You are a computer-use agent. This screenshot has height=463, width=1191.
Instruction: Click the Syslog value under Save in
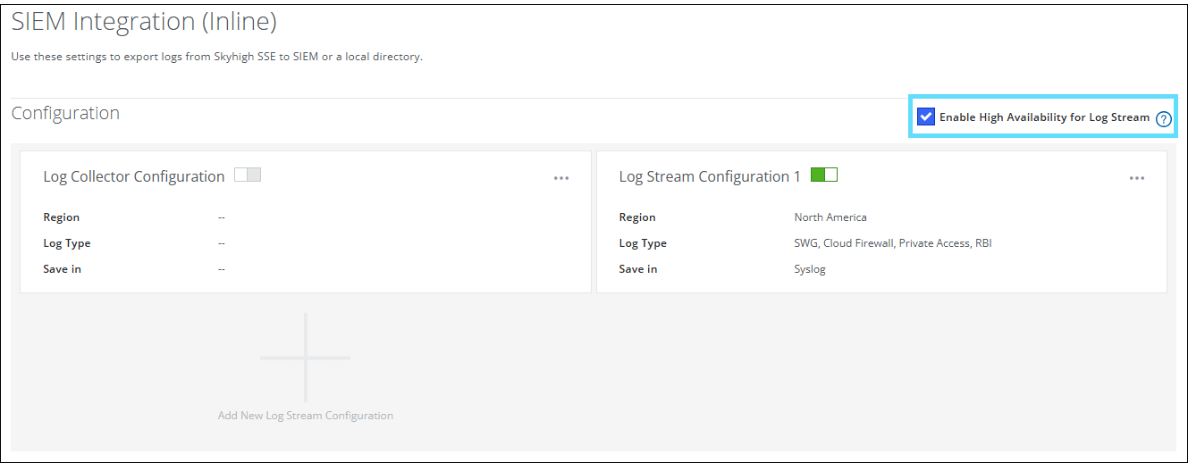pyautogui.click(x=809, y=269)
